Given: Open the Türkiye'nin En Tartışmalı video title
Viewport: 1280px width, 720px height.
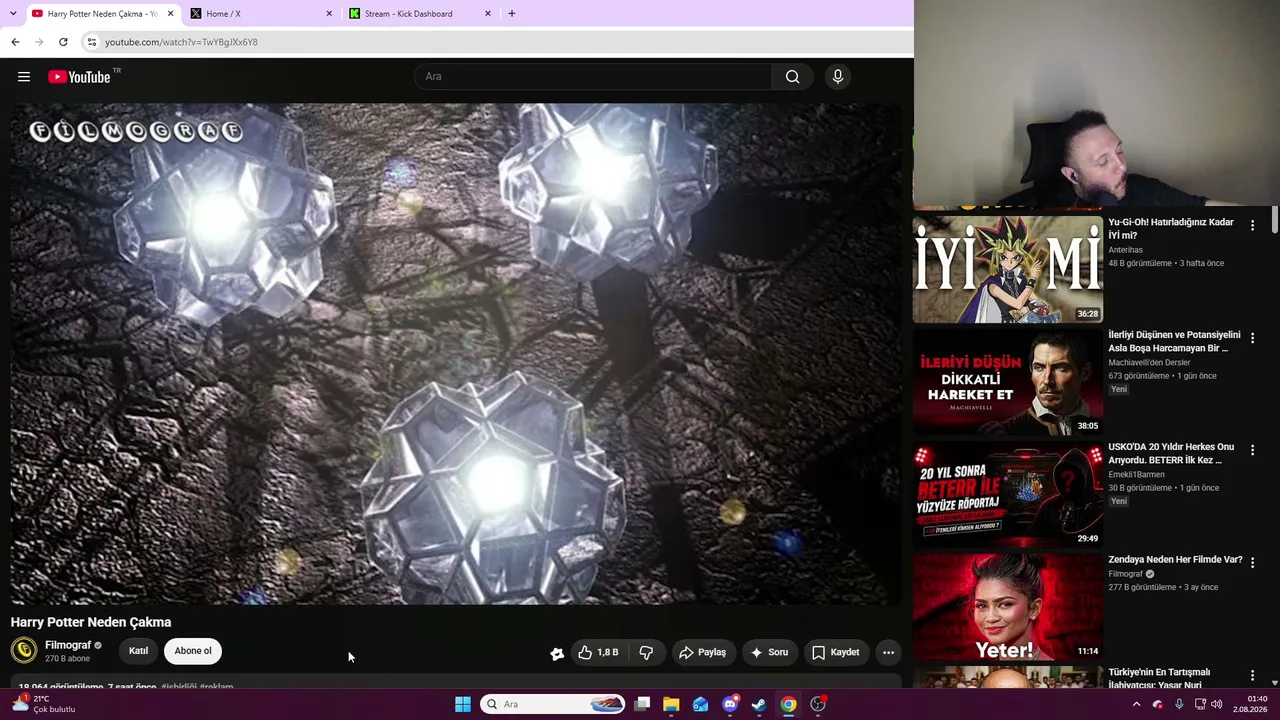Looking at the screenshot, I should click(1159, 678).
